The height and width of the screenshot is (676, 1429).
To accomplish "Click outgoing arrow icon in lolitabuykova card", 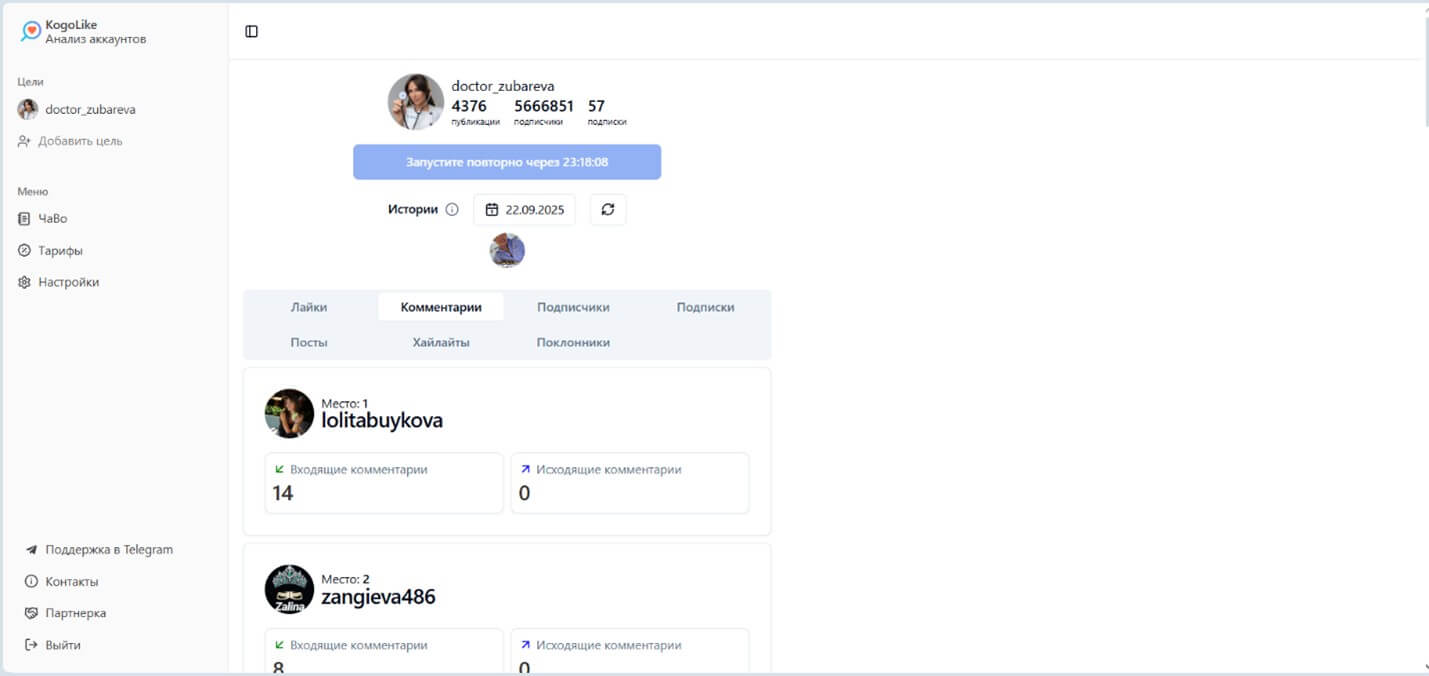I will point(525,469).
